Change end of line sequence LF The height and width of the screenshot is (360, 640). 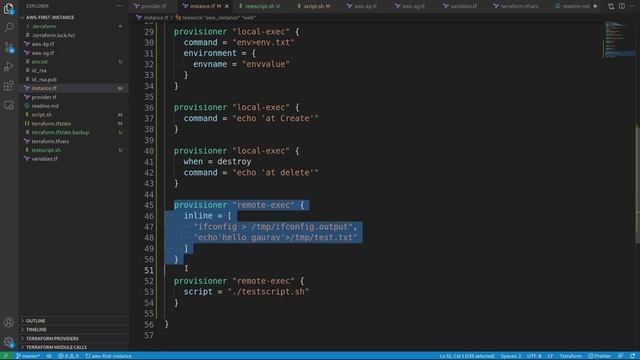coord(550,356)
